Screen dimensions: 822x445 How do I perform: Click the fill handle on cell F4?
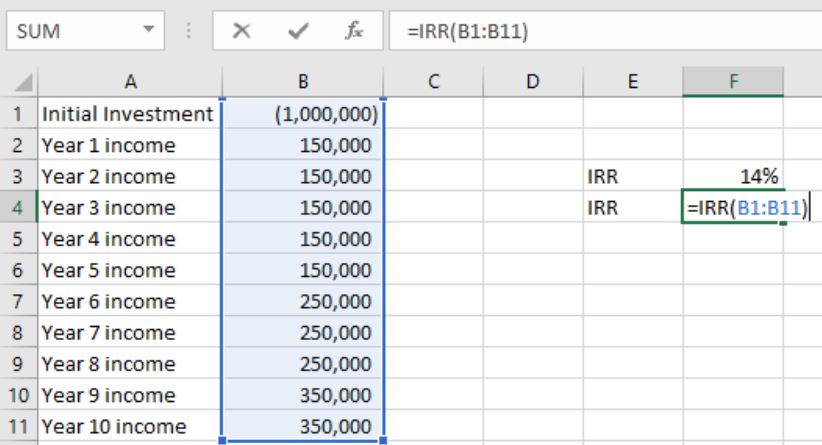tap(783, 223)
